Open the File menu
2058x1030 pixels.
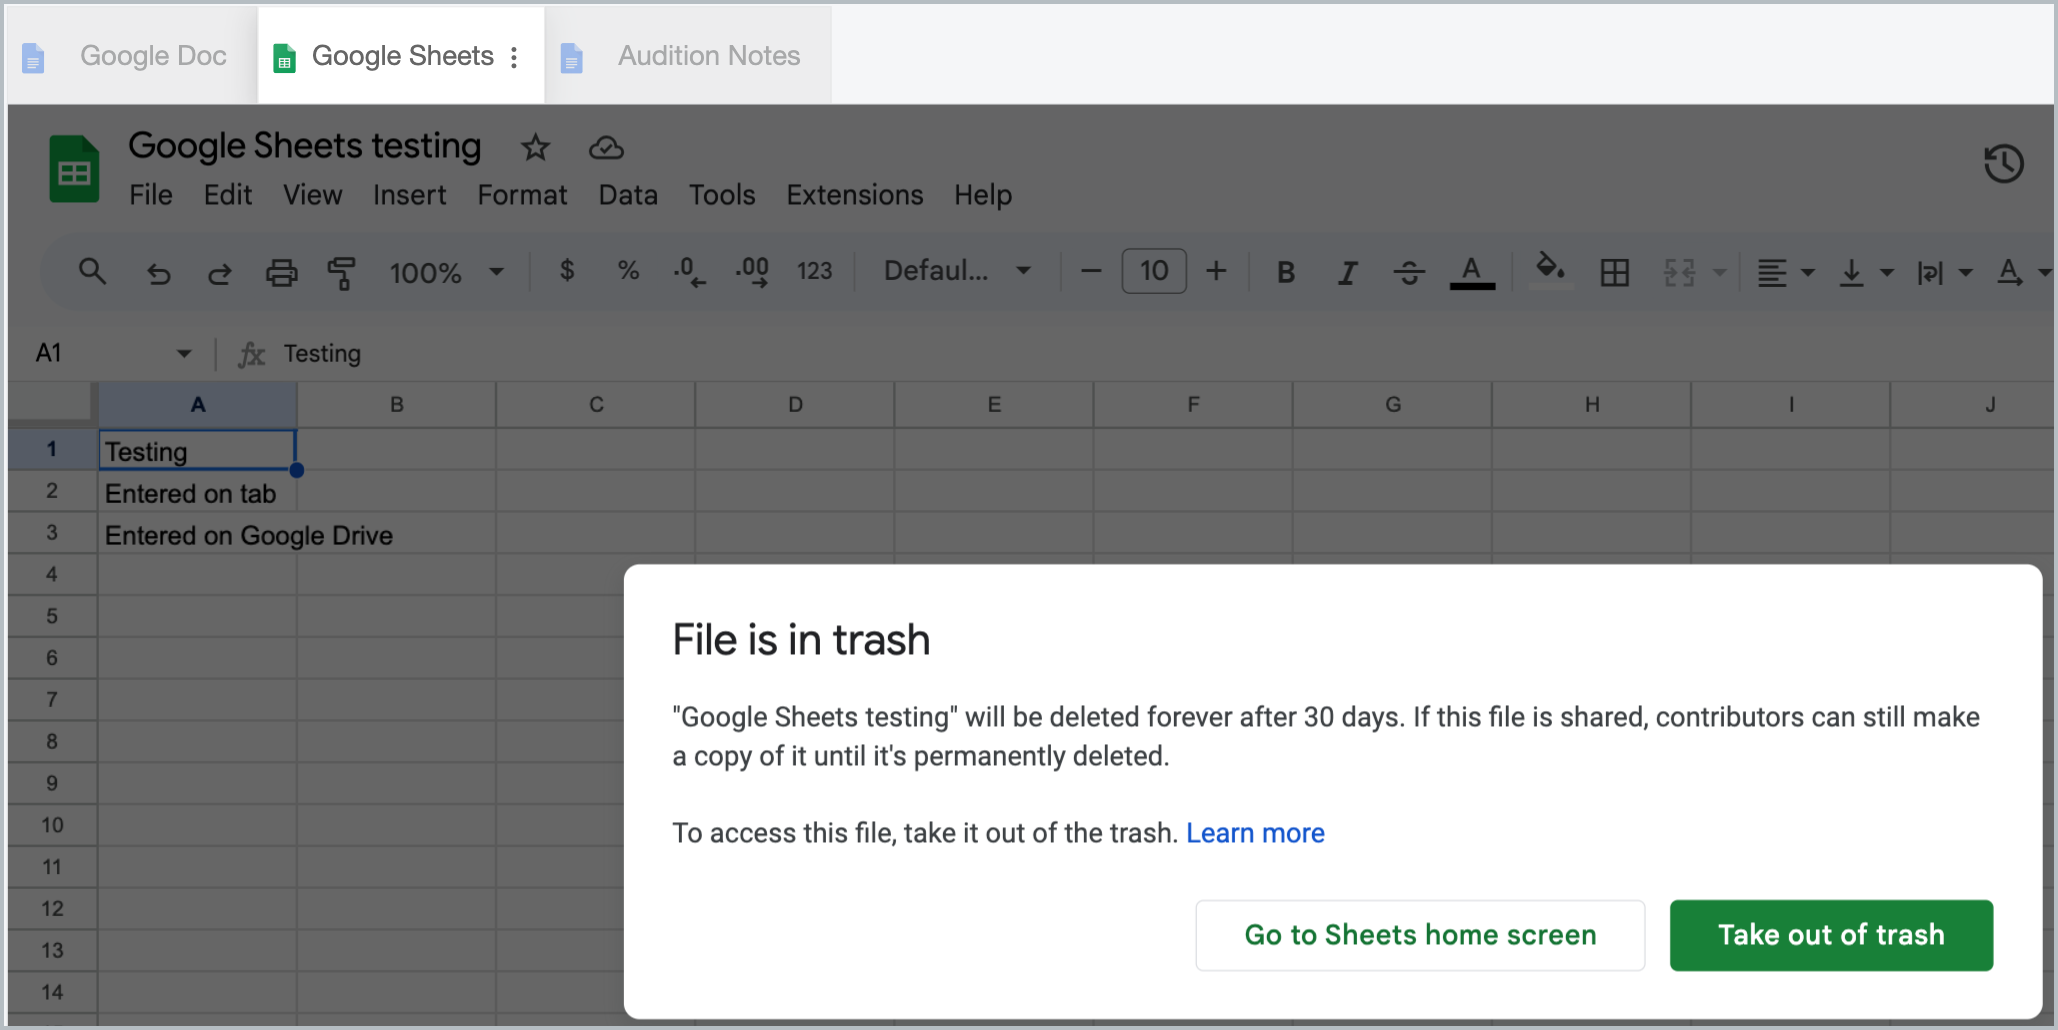pyautogui.click(x=151, y=195)
